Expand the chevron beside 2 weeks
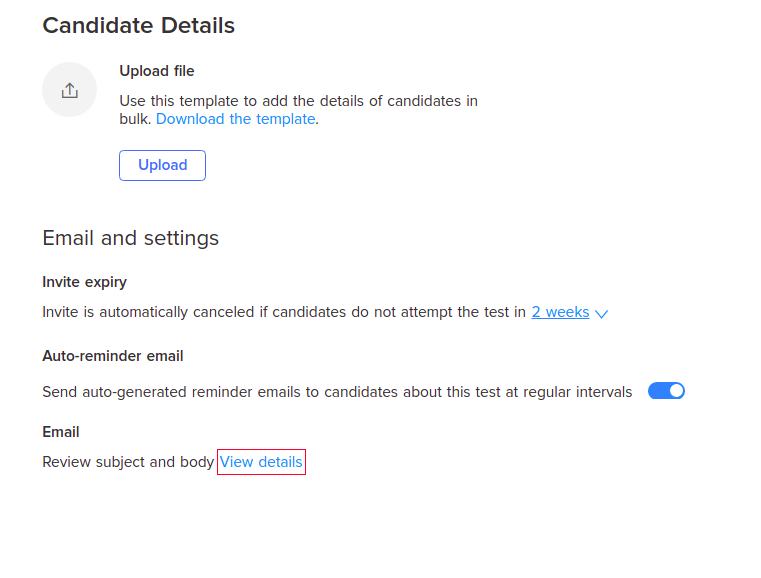 602,314
